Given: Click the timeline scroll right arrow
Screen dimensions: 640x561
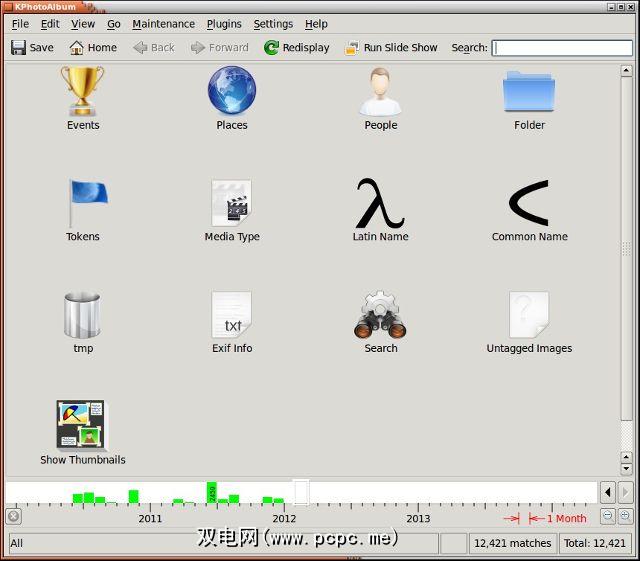Looking at the screenshot, I should point(625,492).
